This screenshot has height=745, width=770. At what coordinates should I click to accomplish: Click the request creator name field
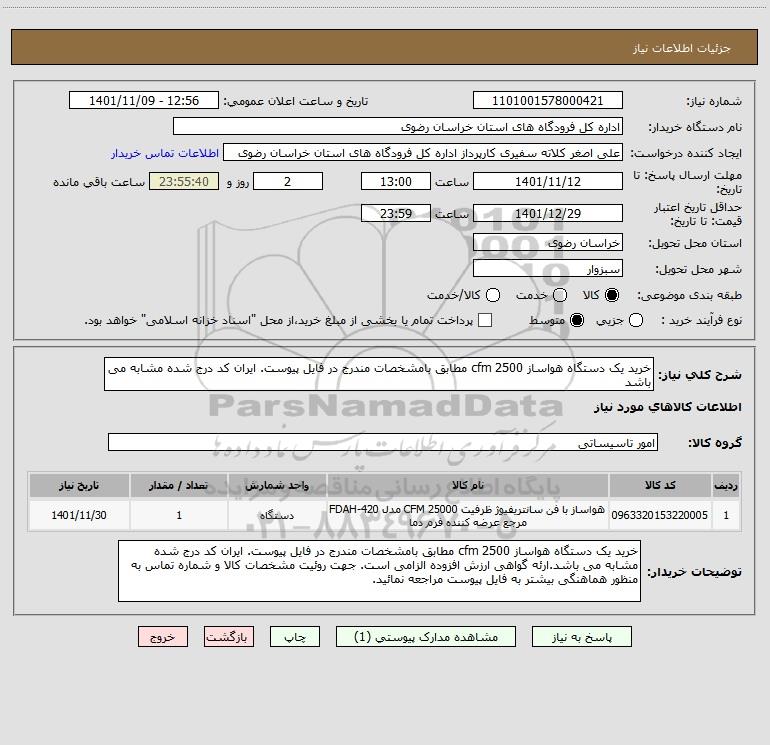click(423, 153)
